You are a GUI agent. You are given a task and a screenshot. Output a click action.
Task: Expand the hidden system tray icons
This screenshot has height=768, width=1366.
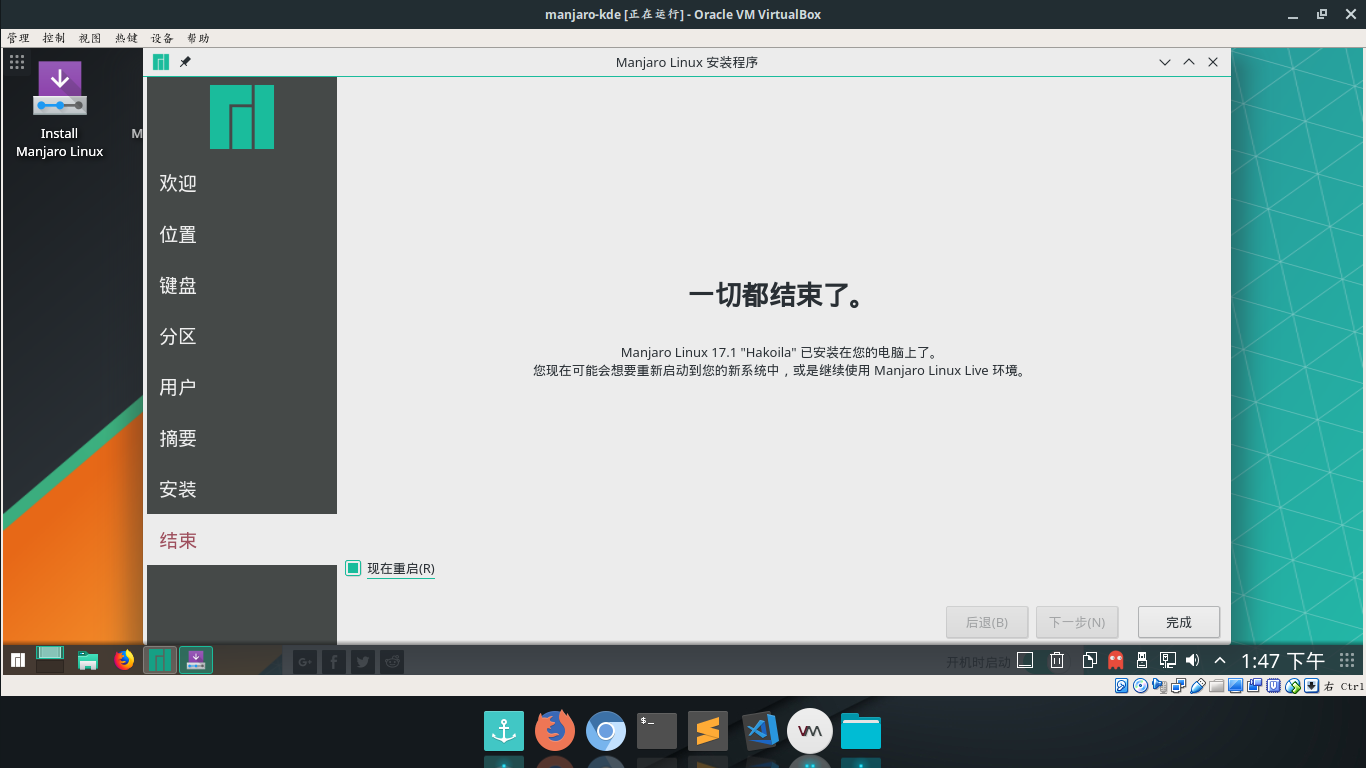pyautogui.click(x=1220, y=660)
